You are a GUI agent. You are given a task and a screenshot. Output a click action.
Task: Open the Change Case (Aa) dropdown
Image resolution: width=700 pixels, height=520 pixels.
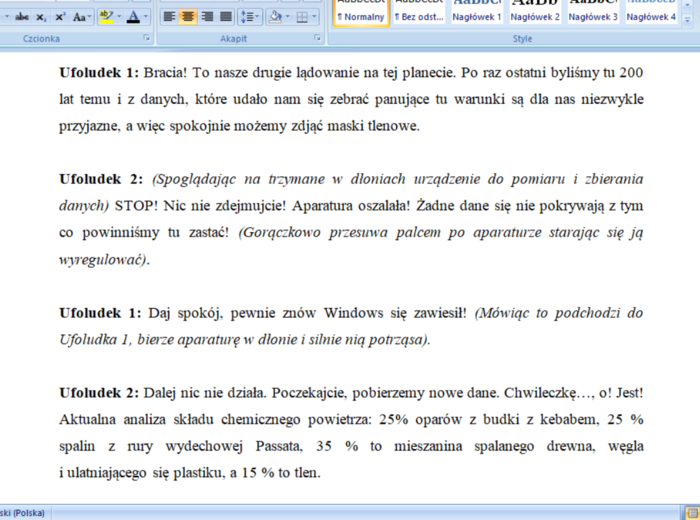coord(81,17)
